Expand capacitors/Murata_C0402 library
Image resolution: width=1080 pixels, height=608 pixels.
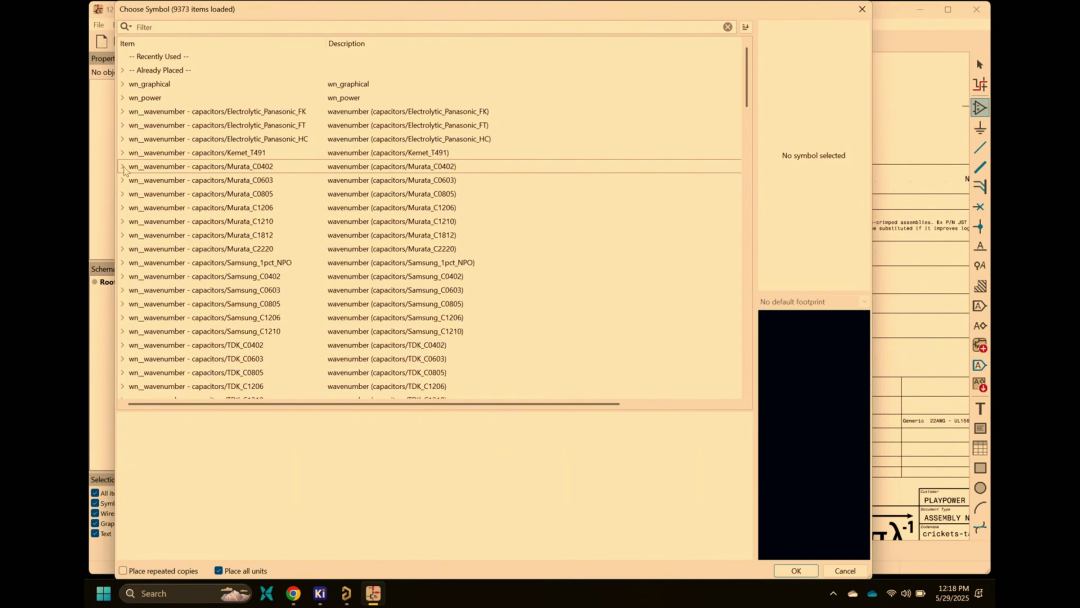[123, 167]
